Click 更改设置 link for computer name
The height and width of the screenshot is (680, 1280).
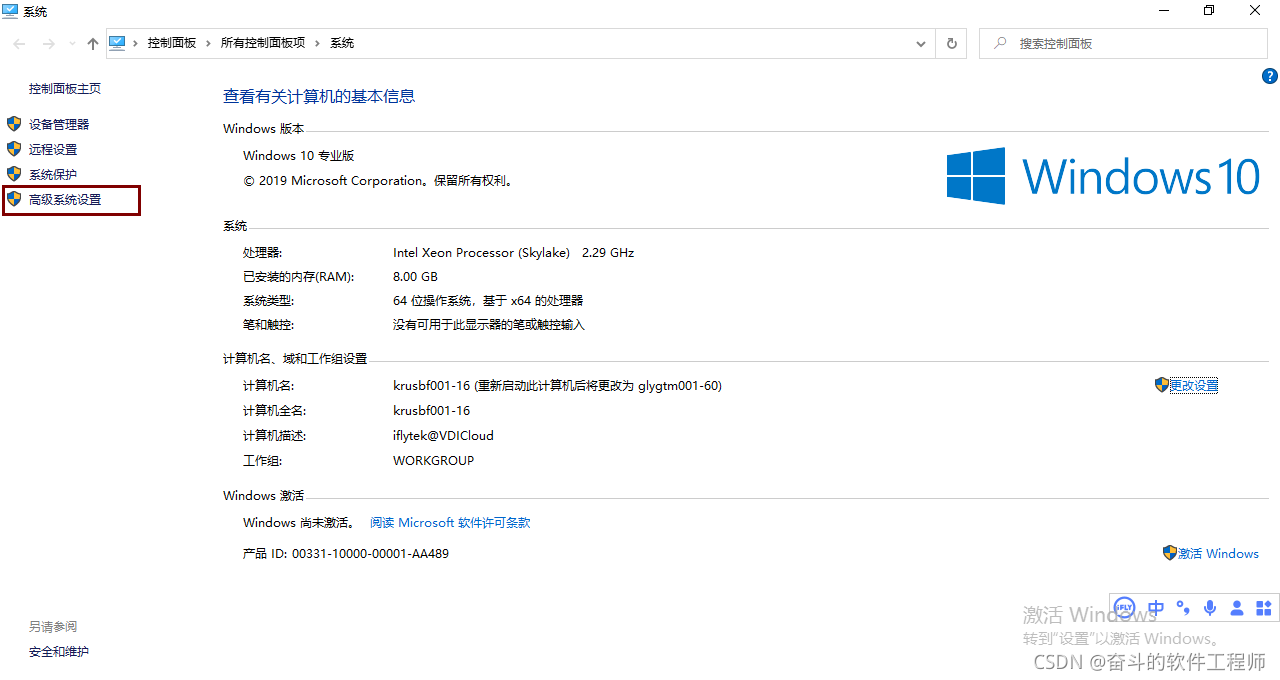(x=1194, y=385)
